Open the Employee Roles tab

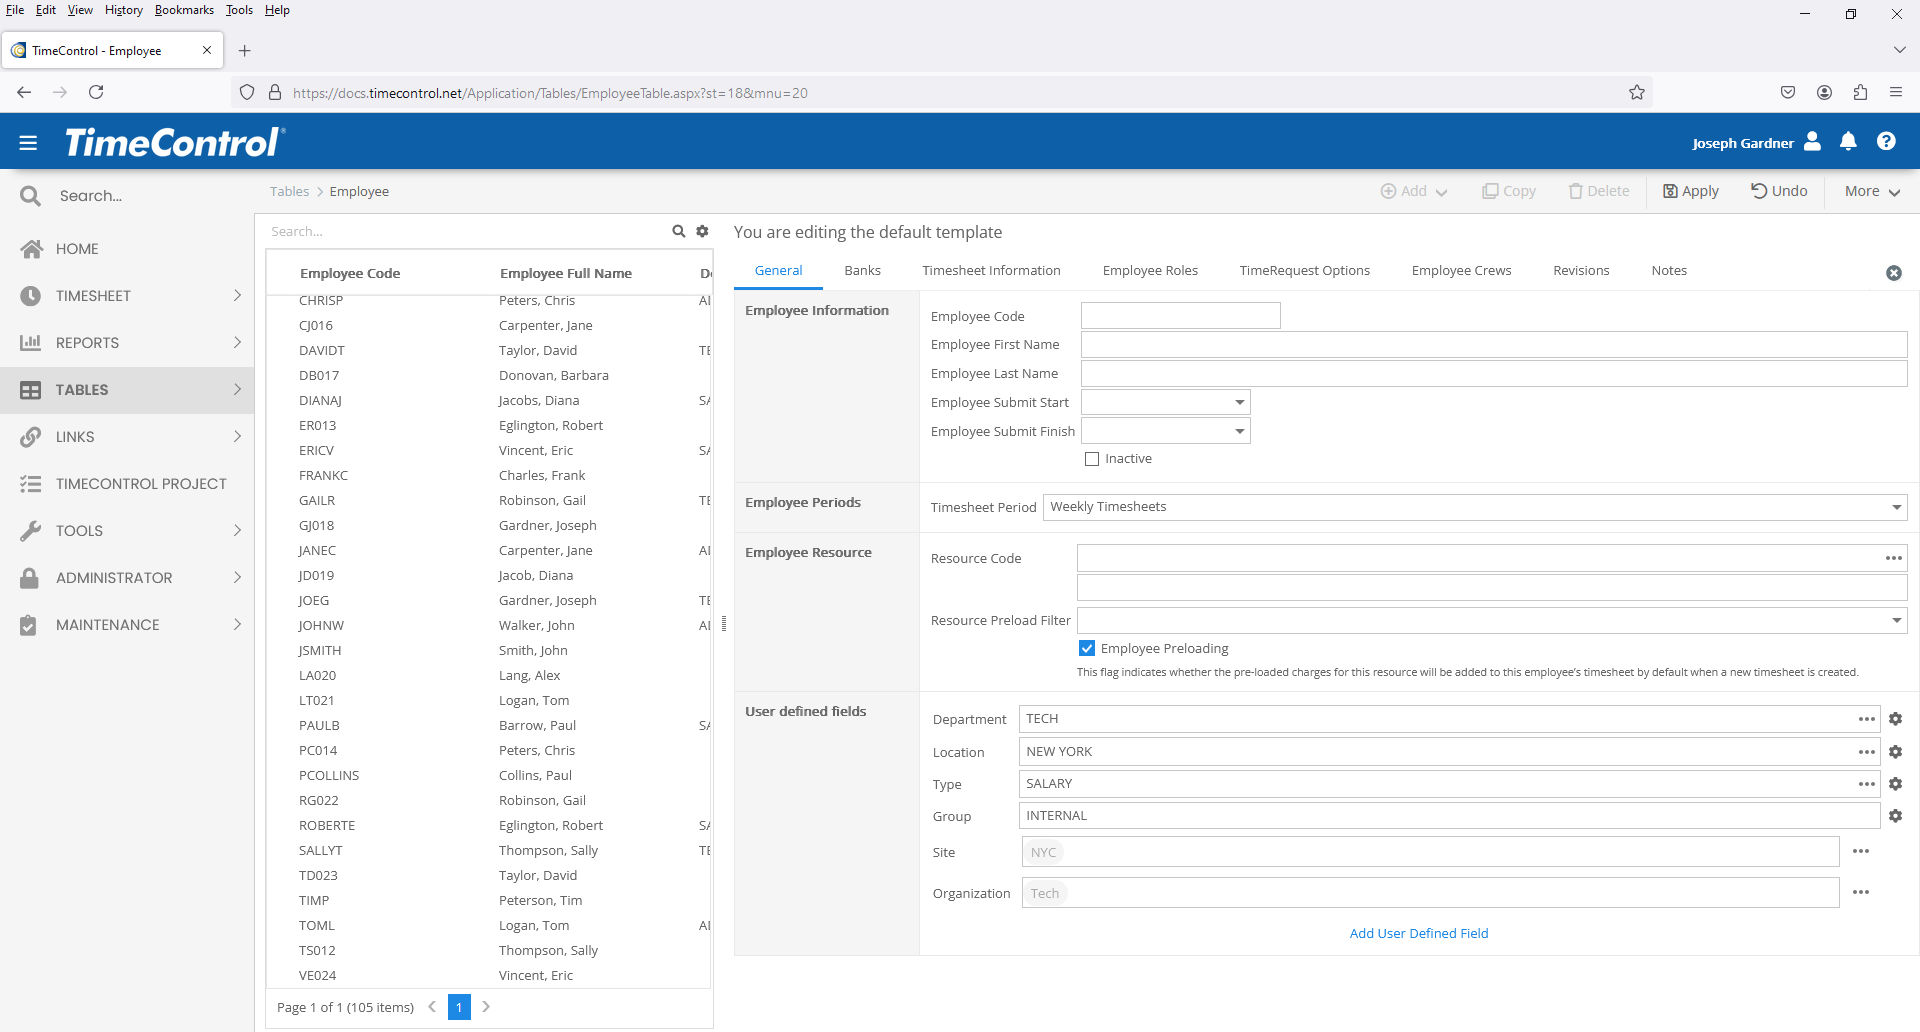(x=1149, y=271)
